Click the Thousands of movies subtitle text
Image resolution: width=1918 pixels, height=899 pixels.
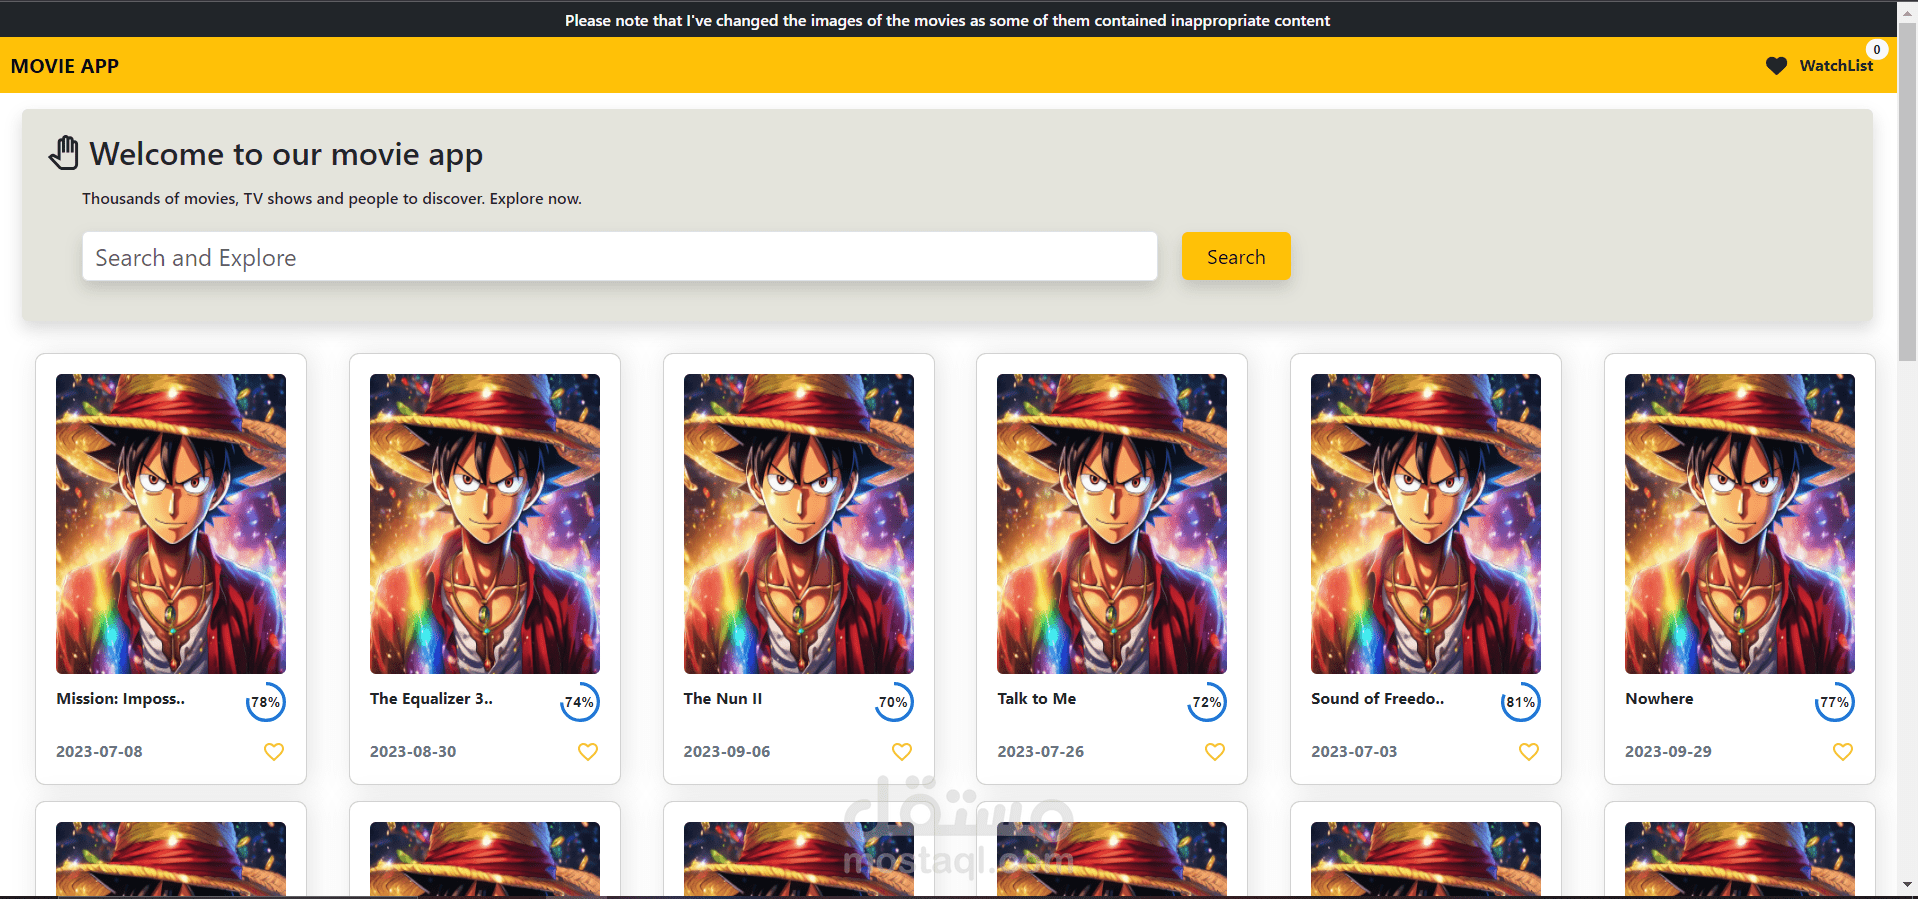point(332,199)
